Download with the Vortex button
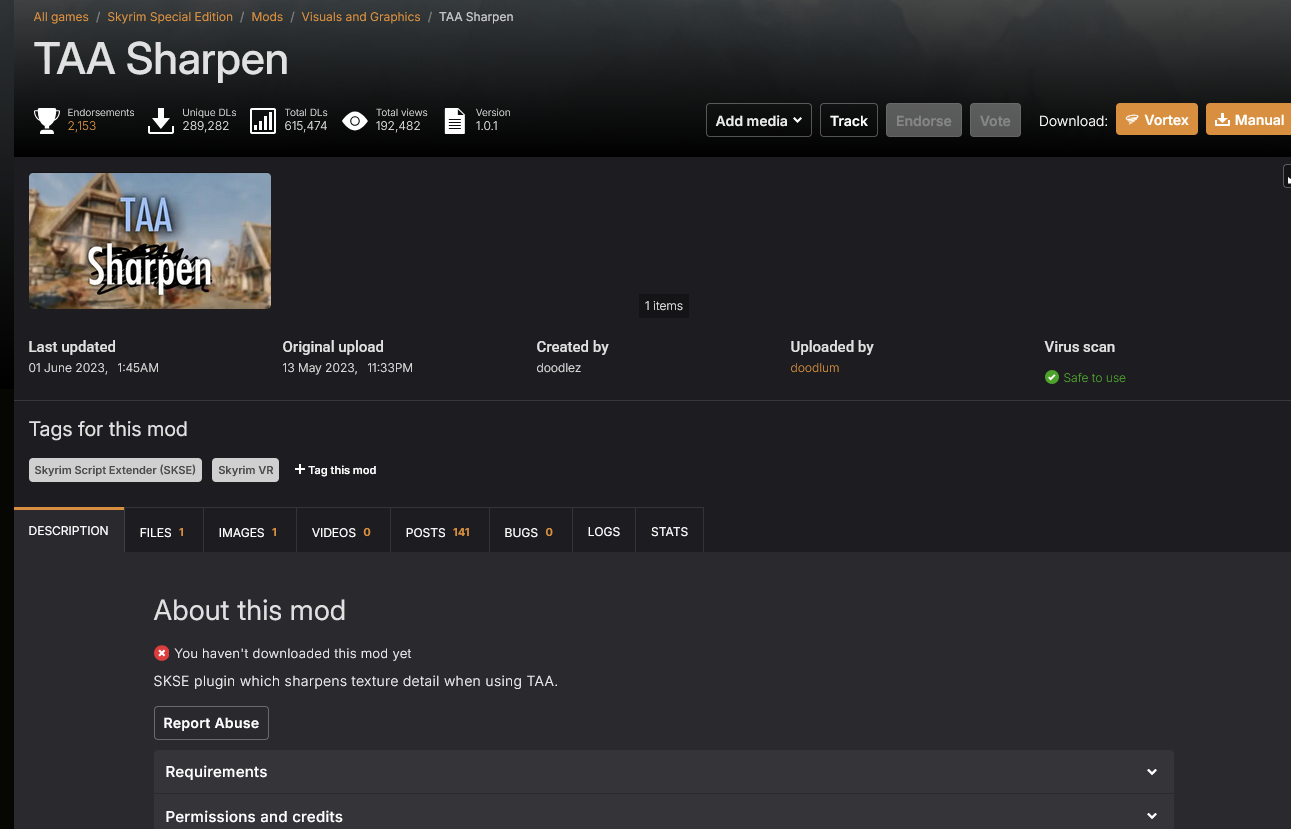Viewport: 1291px width, 829px height. (1157, 119)
